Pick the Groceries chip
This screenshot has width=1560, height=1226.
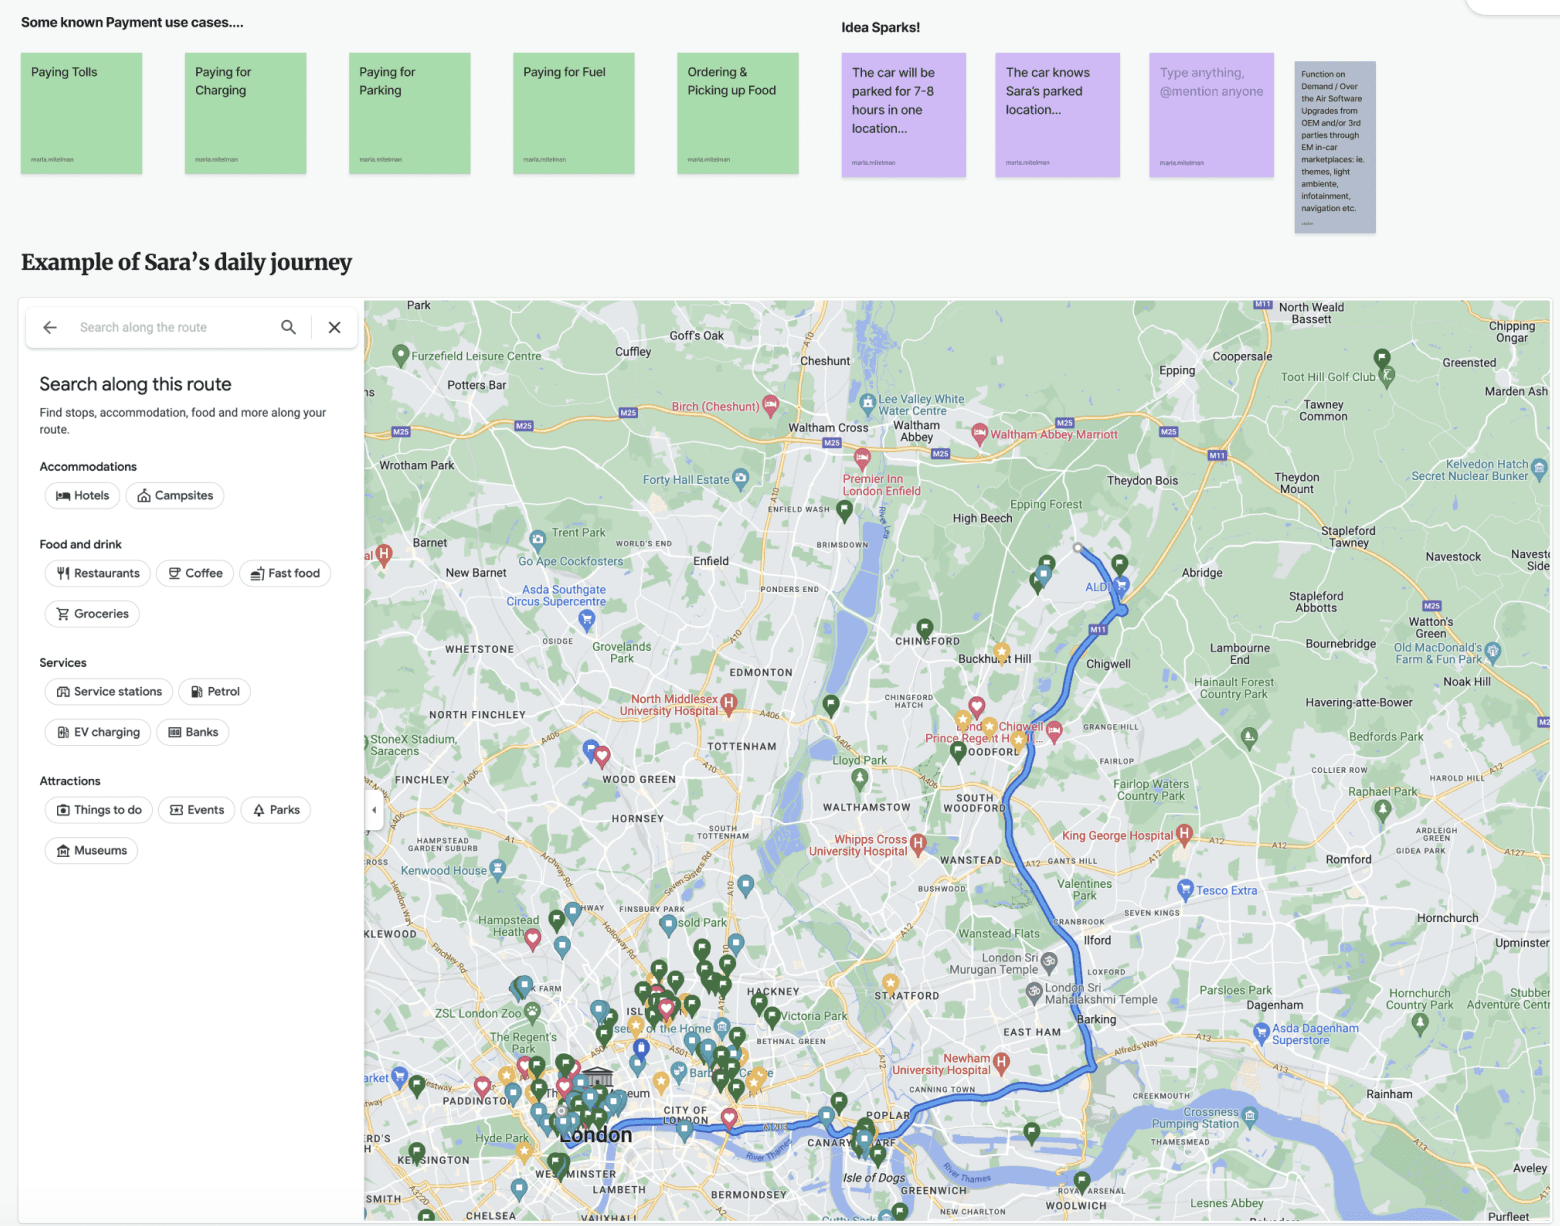coord(92,614)
